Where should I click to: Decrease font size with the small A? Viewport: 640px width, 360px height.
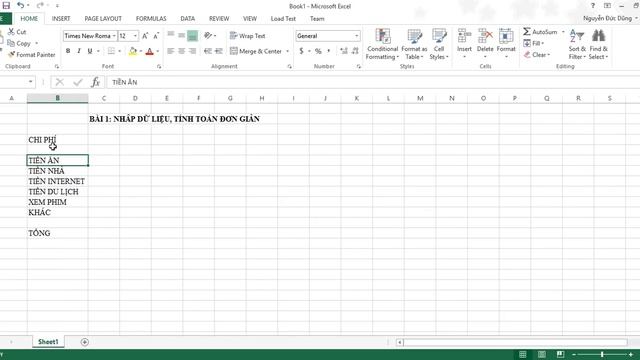(x=156, y=36)
